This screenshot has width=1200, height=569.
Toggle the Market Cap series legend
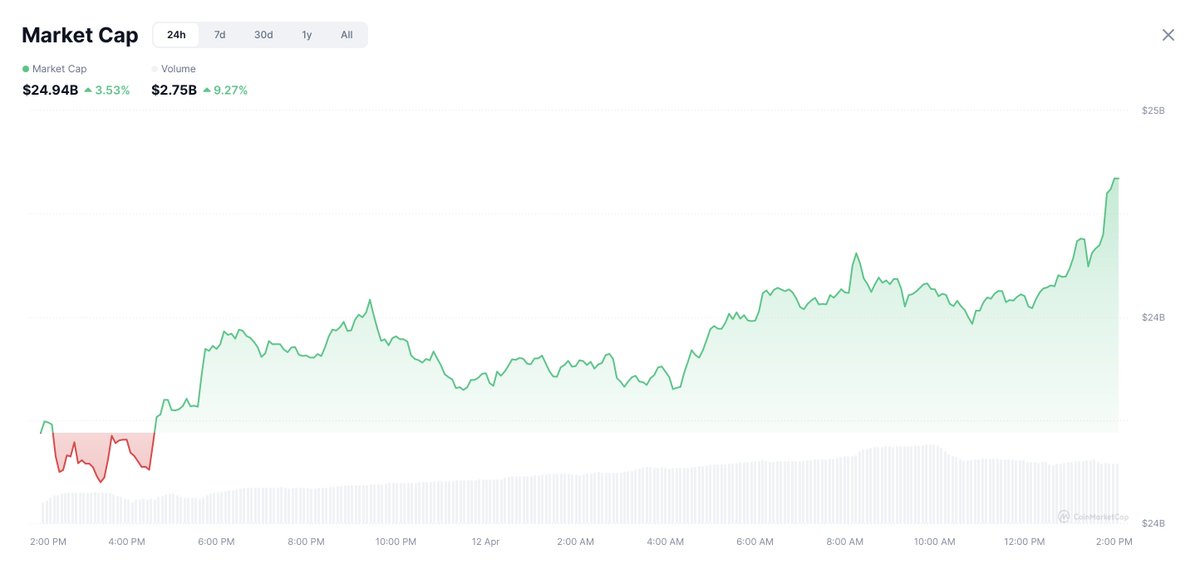pos(56,69)
